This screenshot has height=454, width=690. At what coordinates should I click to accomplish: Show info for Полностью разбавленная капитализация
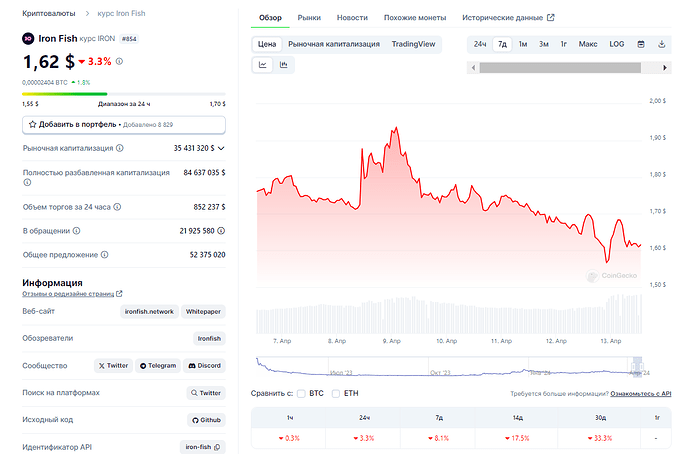pos(27,182)
